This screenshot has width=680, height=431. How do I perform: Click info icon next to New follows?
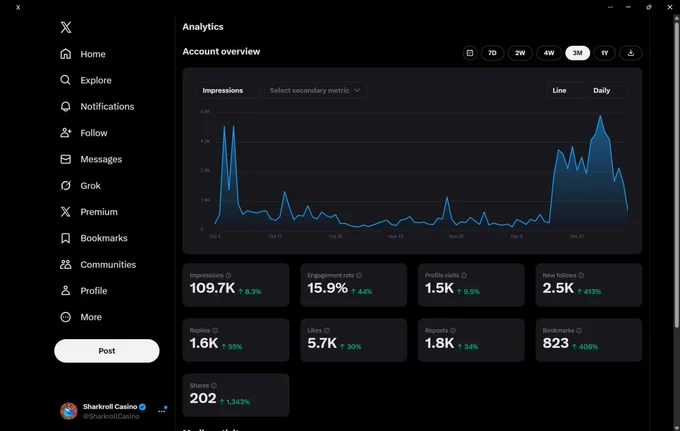tap(581, 275)
